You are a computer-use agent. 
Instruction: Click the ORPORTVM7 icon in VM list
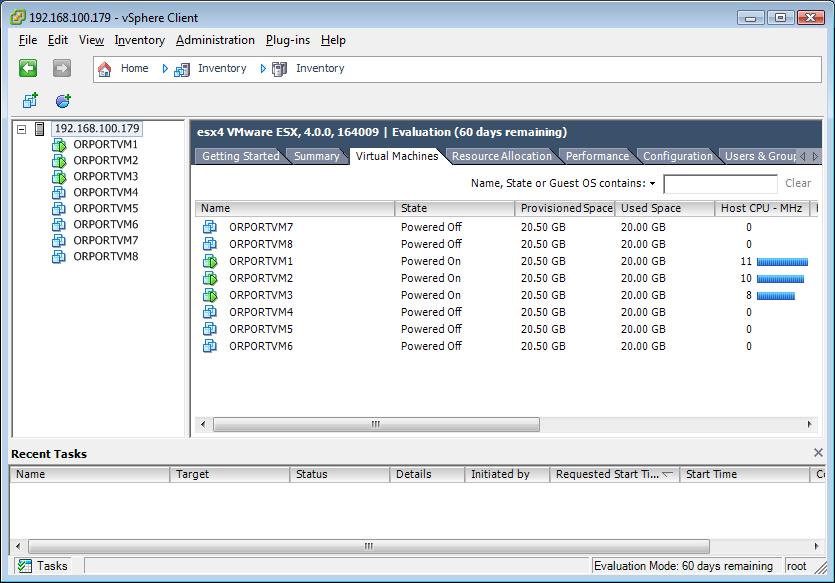tap(210, 227)
